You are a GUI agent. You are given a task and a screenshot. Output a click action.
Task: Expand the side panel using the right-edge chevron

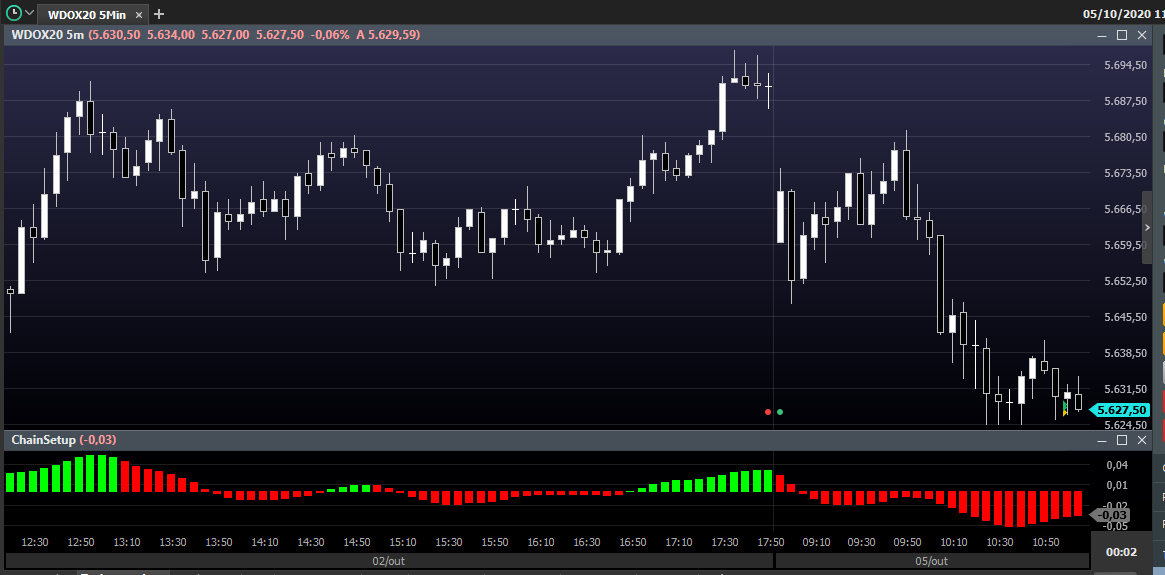pos(1147,227)
